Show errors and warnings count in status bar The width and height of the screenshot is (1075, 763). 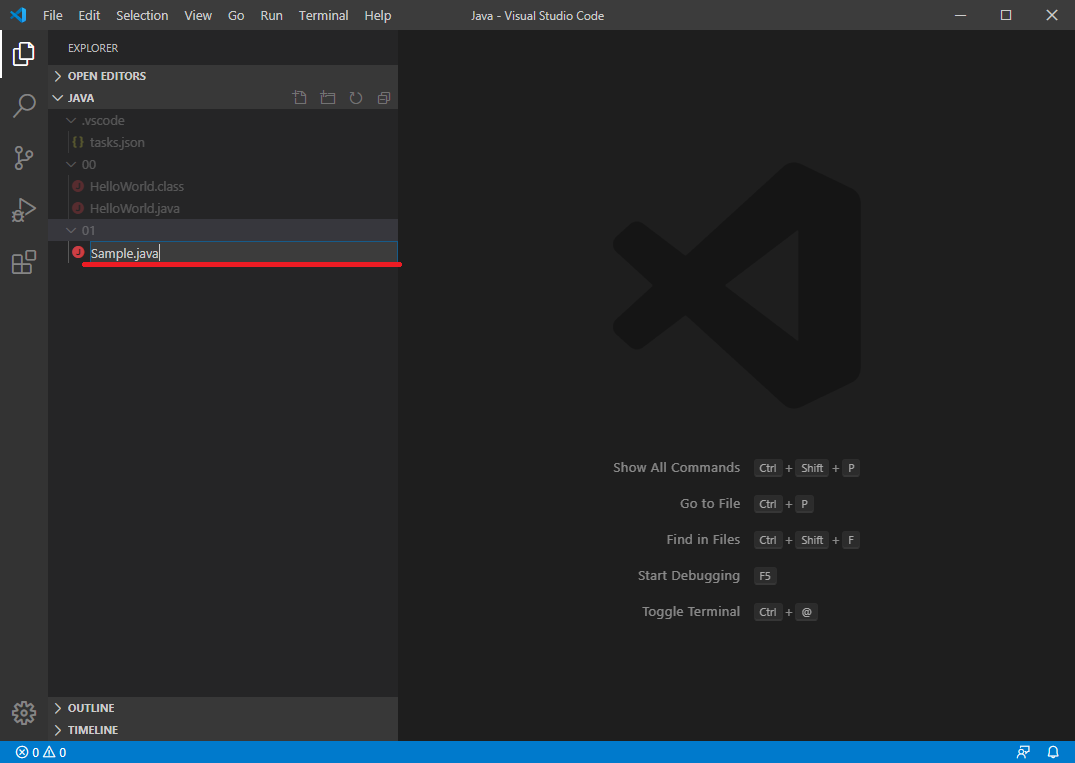41,752
